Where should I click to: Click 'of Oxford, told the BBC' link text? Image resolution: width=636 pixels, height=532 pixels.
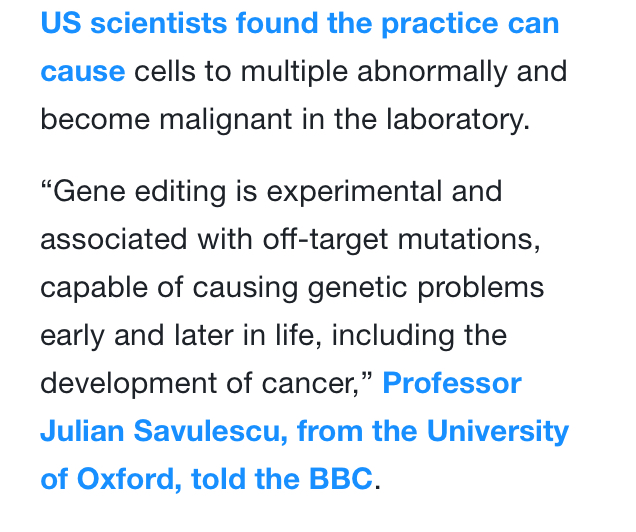click(x=206, y=479)
